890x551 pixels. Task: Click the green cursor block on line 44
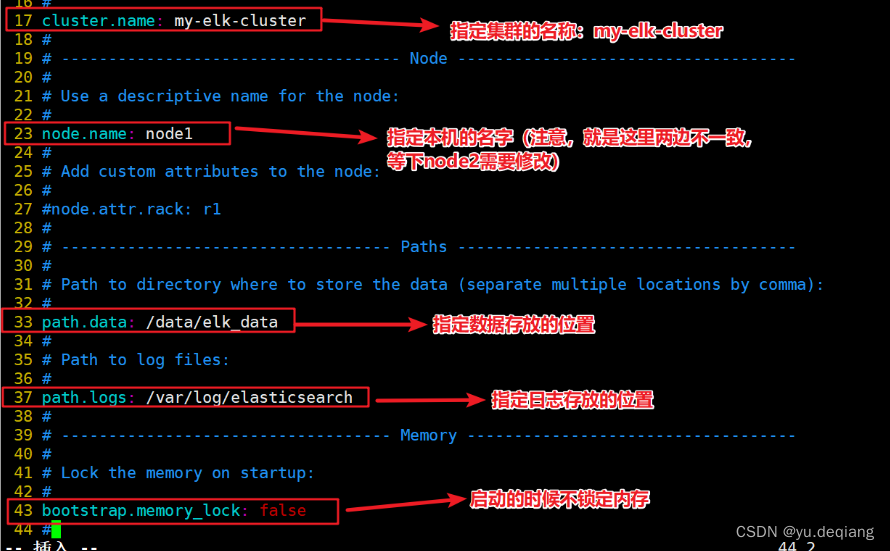[56, 529]
